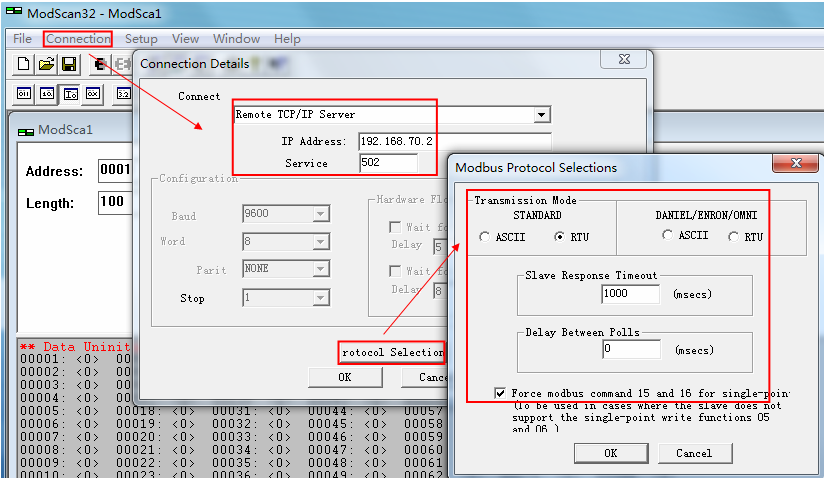
Task: Click the Save floppy disk icon
Action: [x=69, y=64]
